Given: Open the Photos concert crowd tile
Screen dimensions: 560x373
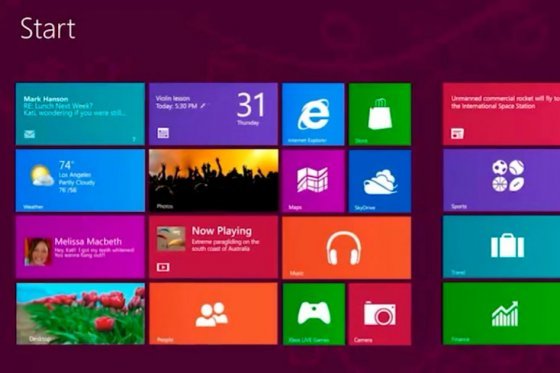Looking at the screenshot, I should point(213,180).
